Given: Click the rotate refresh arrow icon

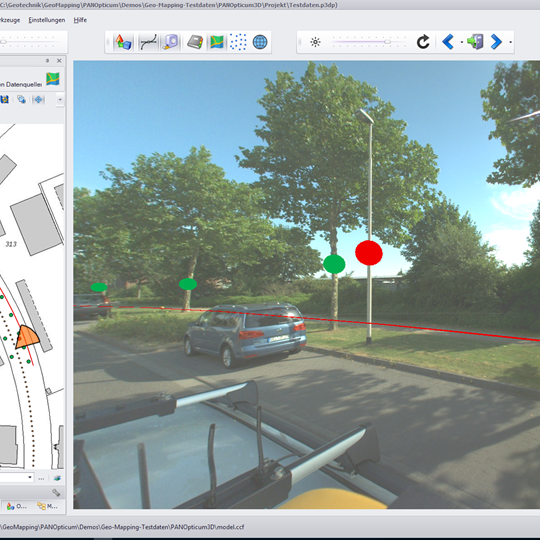Looking at the screenshot, I should click(x=423, y=42).
